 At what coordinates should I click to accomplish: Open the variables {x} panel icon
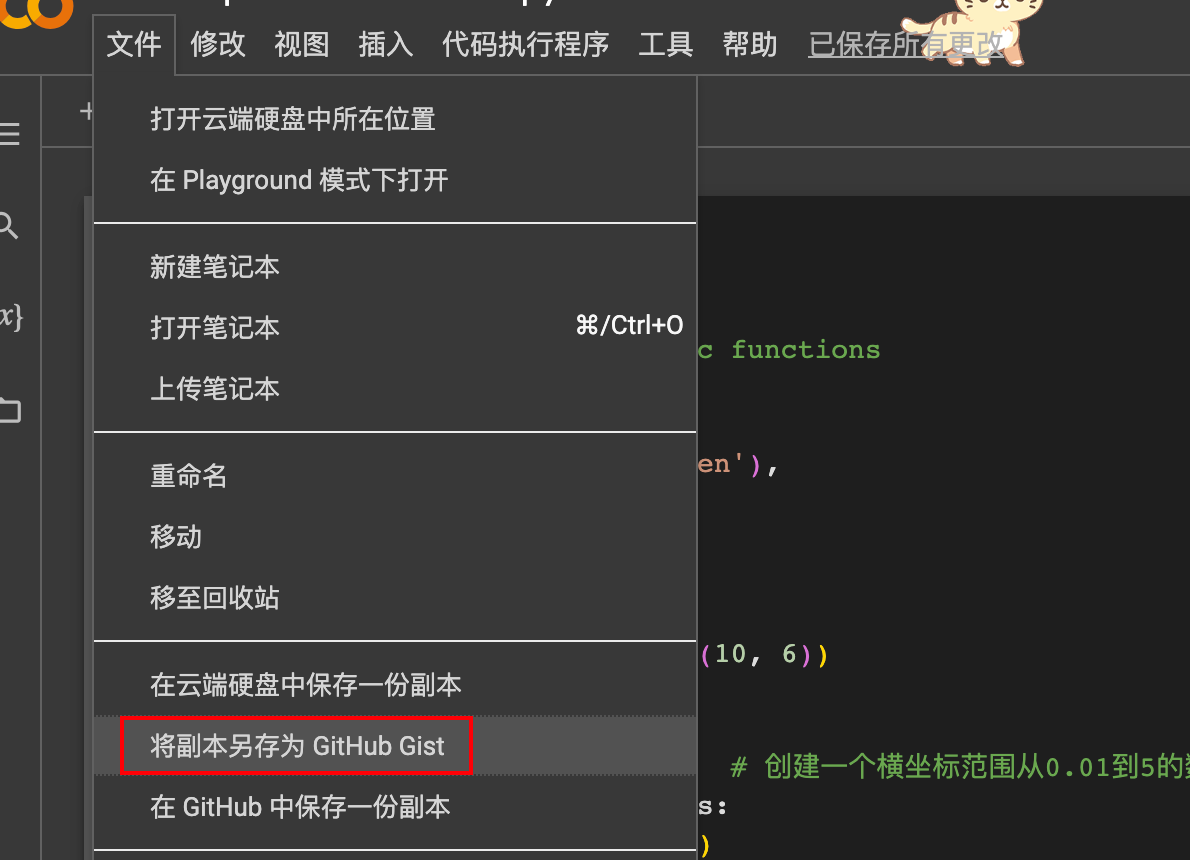point(10,317)
